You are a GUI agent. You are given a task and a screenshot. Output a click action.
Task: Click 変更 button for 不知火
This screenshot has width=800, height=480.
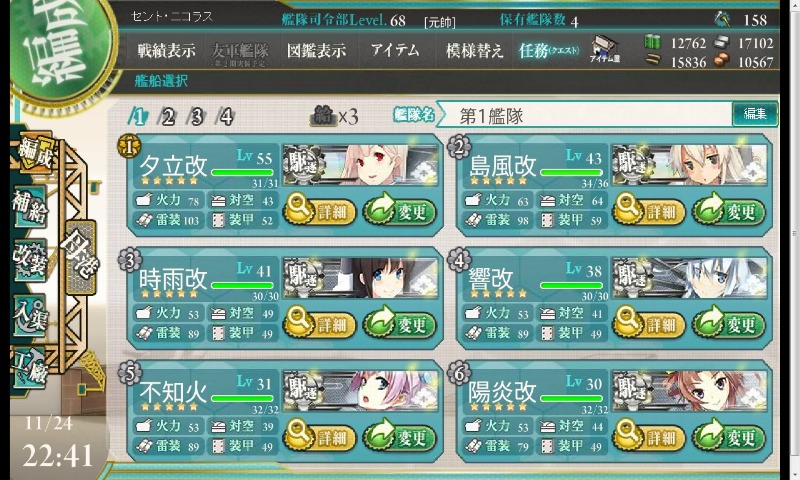[399, 435]
